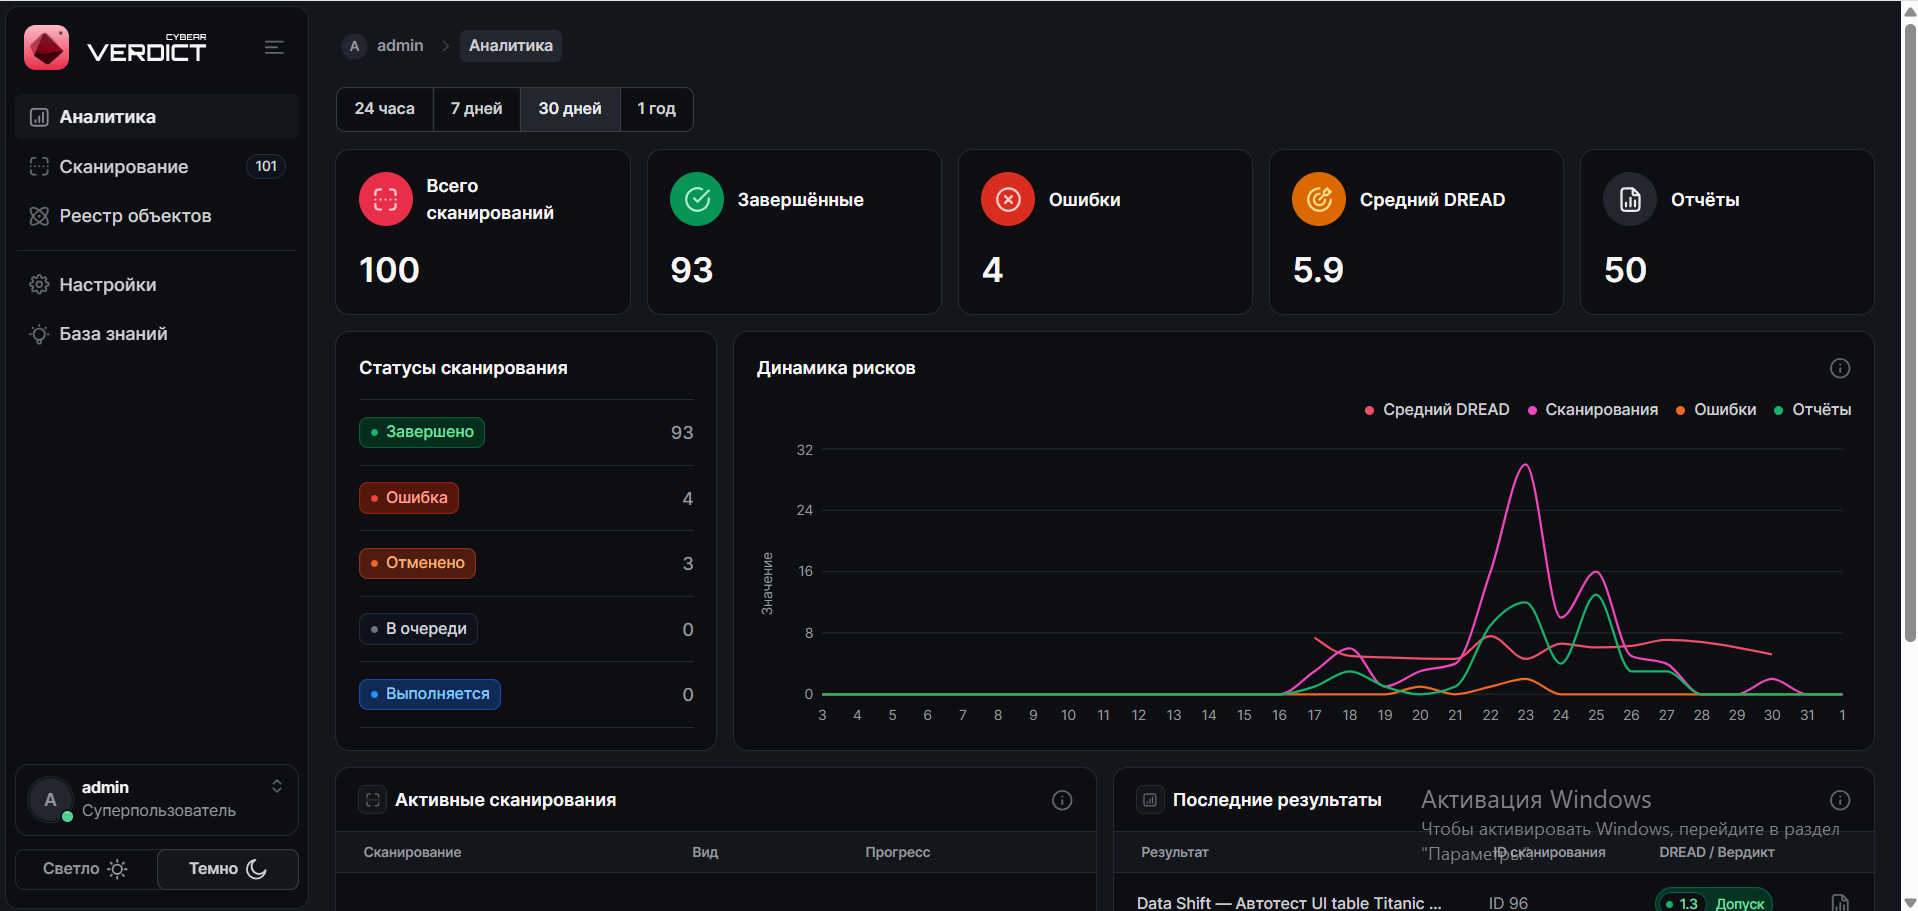Click the Cybear Verdict logo icon
The width and height of the screenshot is (1918, 911).
(x=46, y=47)
